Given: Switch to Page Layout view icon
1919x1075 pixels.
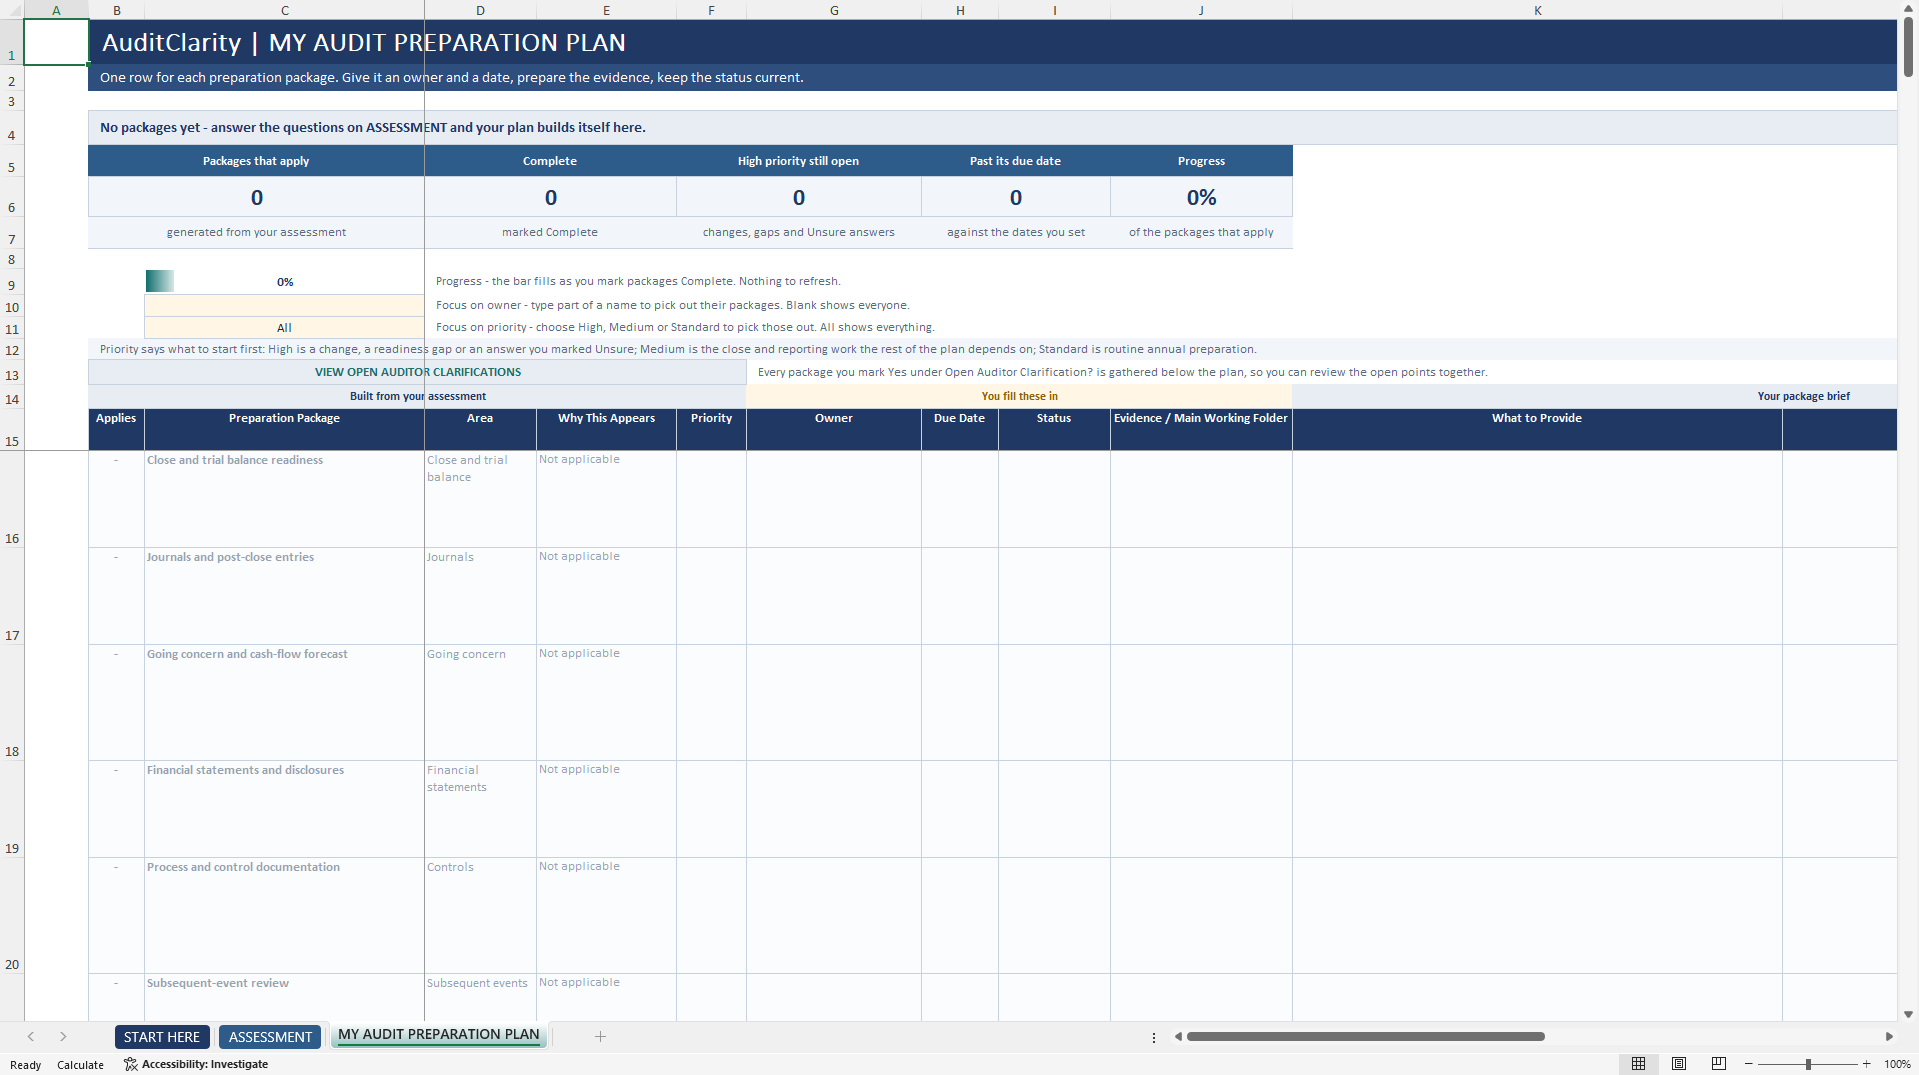Looking at the screenshot, I should 1679,1064.
